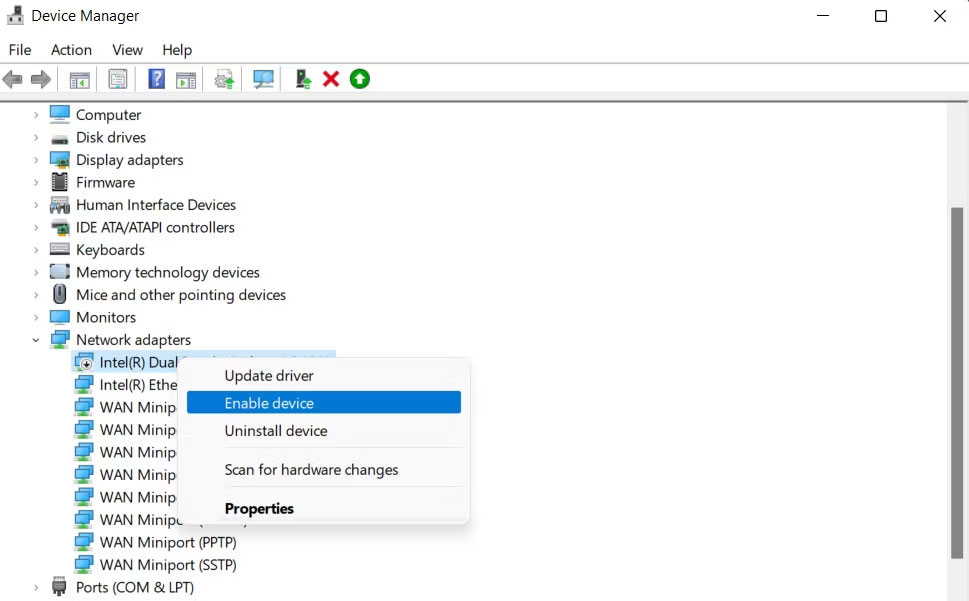The image size is (969, 601).
Task: Expand the Monitors node
Action: [36, 317]
